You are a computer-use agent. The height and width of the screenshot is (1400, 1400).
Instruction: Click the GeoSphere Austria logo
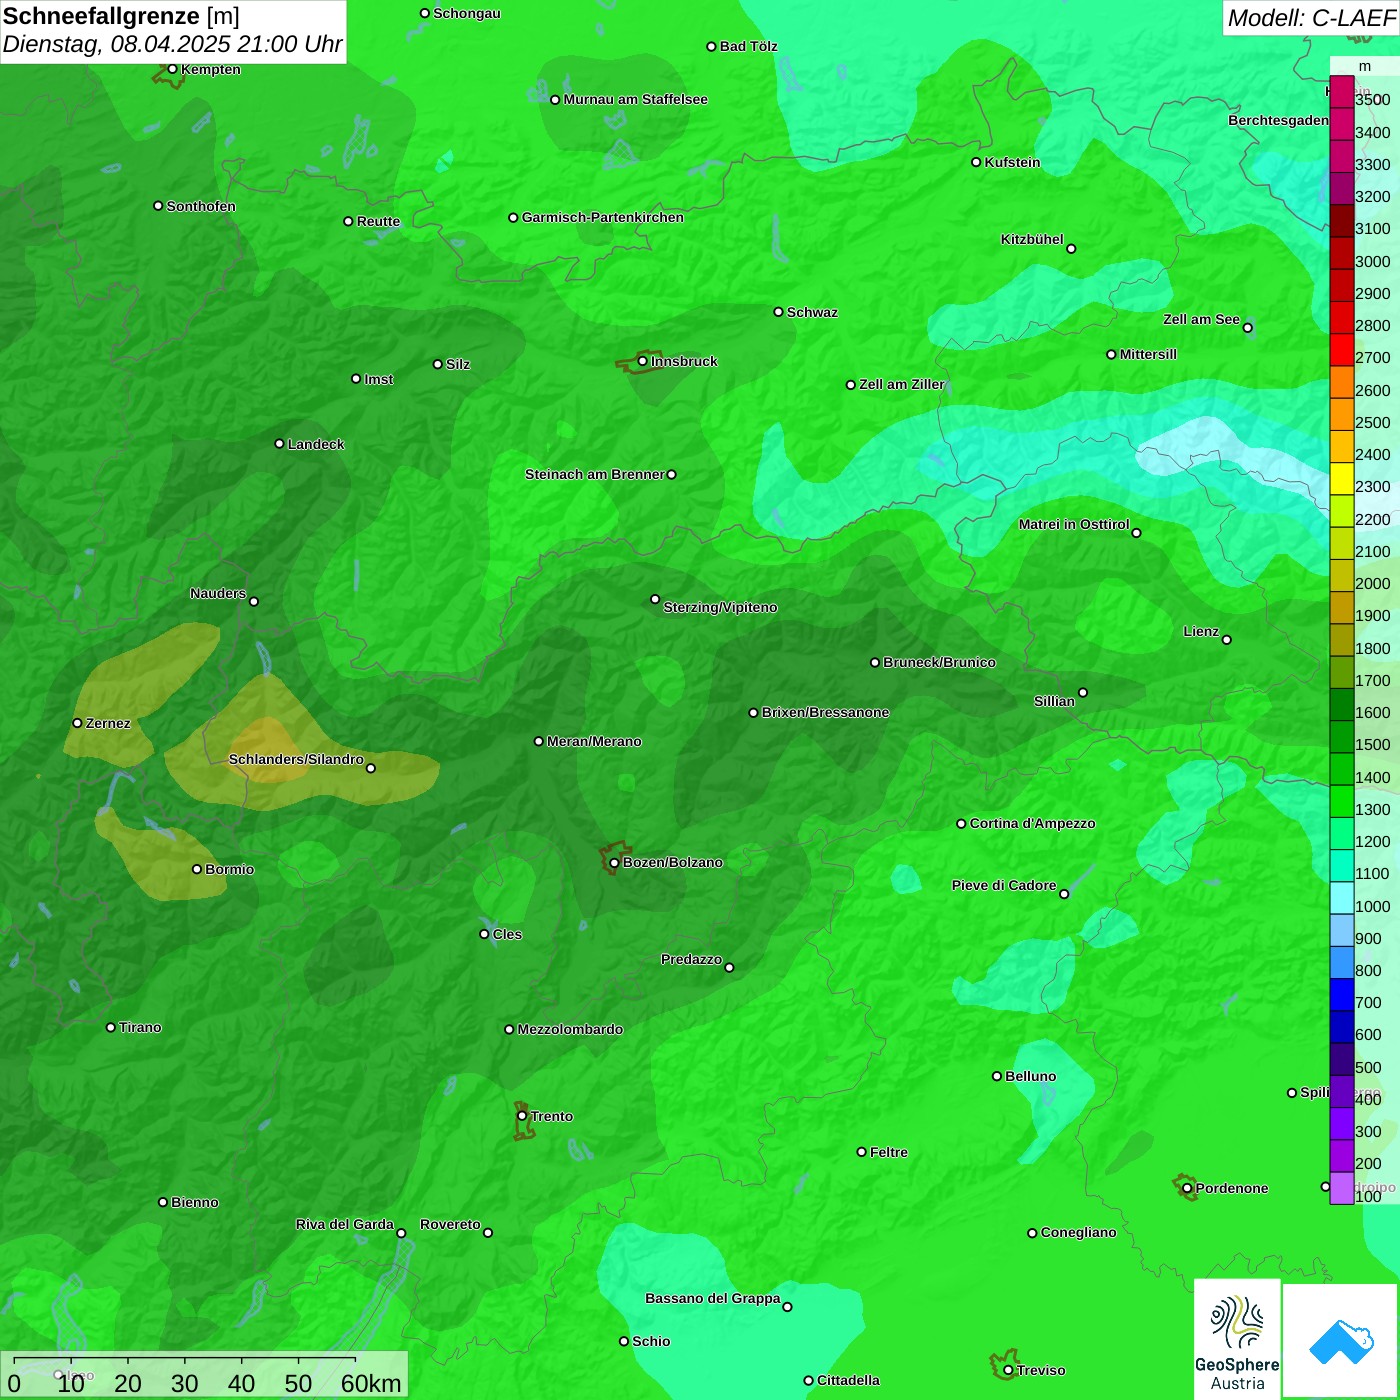pos(1237,1339)
